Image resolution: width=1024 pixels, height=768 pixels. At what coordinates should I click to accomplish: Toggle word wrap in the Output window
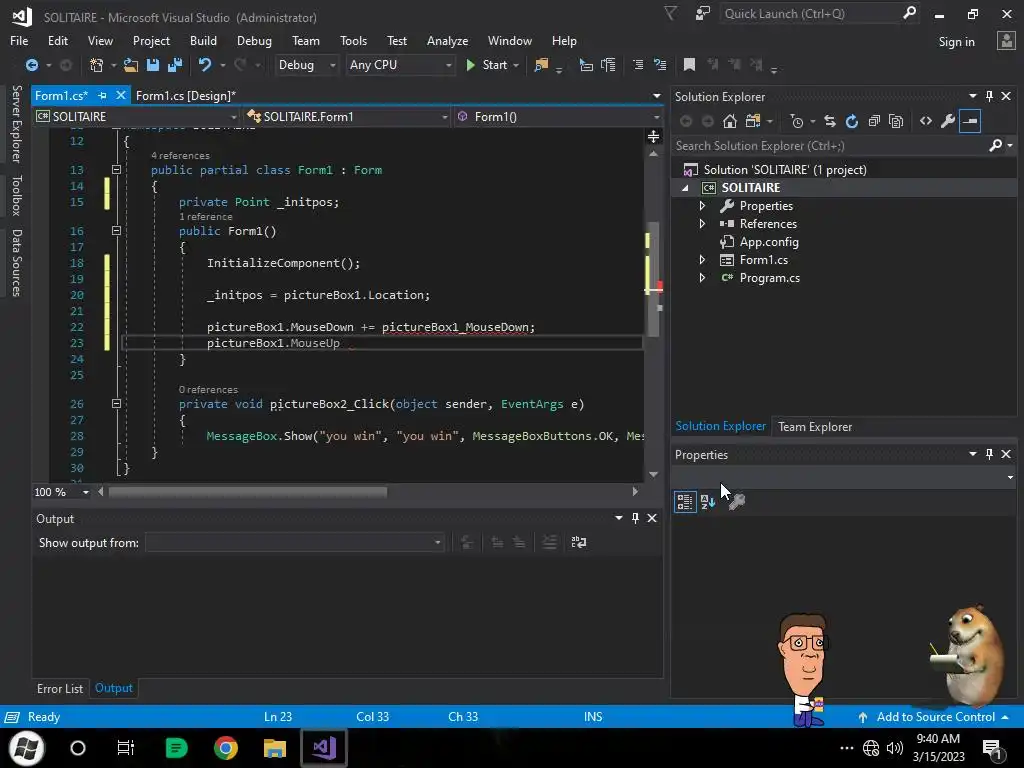[579, 542]
